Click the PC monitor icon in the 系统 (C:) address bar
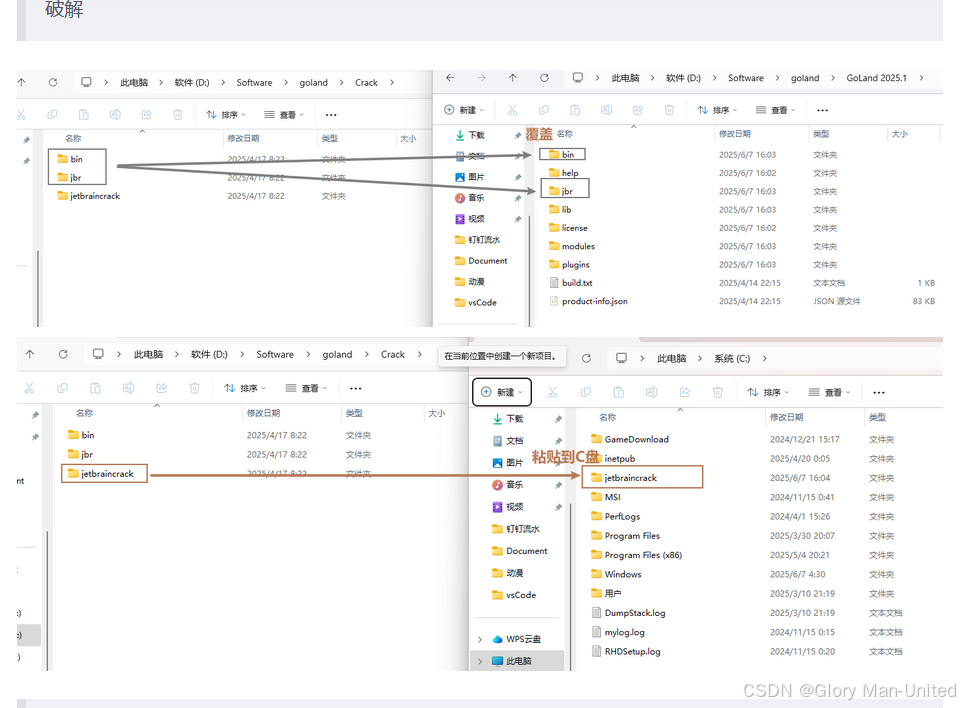Screen dimensions: 960x708 [621, 358]
